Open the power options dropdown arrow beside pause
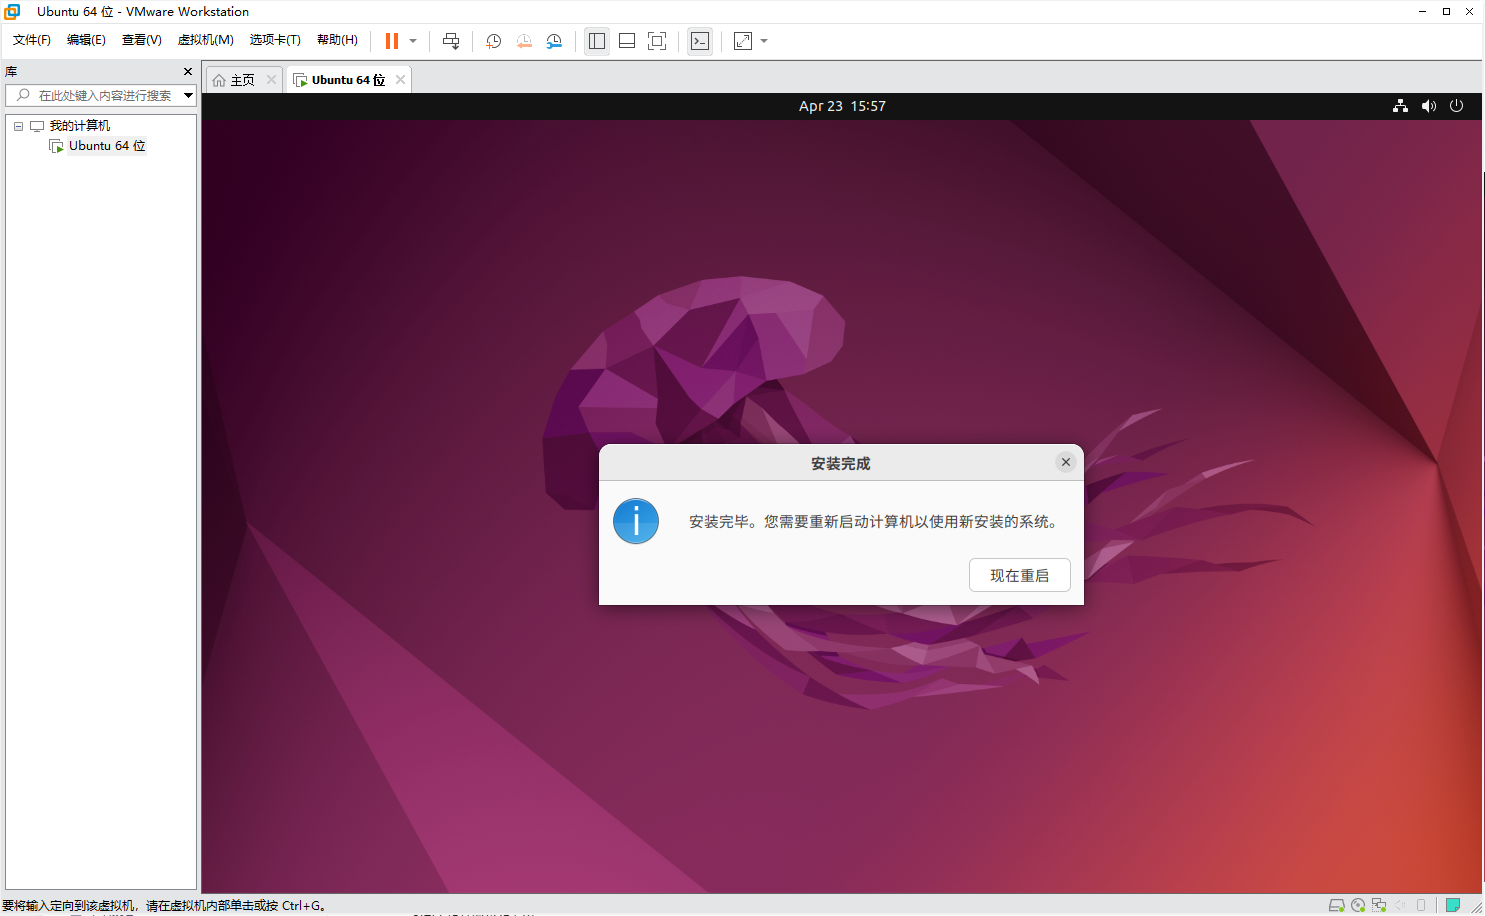The height and width of the screenshot is (916, 1485). click(x=413, y=41)
